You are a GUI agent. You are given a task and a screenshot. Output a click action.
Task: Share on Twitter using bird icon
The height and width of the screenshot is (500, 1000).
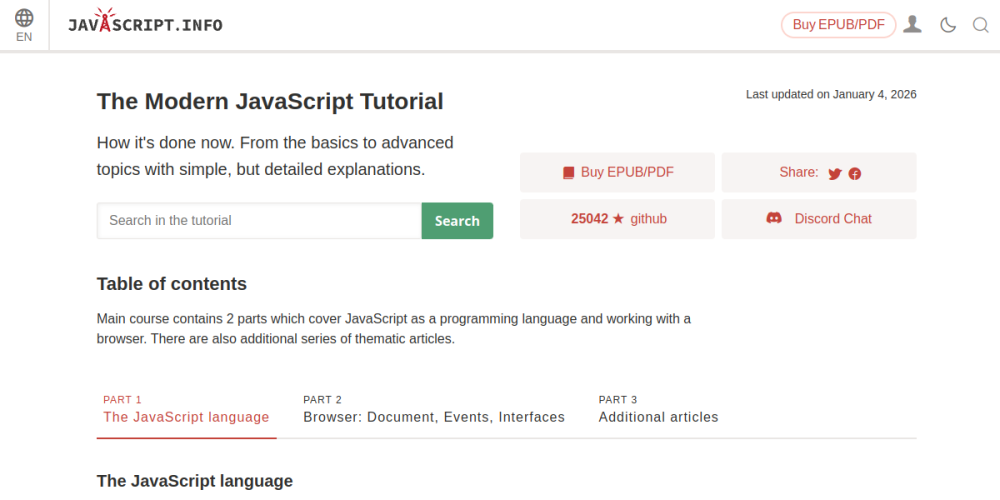click(x=835, y=173)
